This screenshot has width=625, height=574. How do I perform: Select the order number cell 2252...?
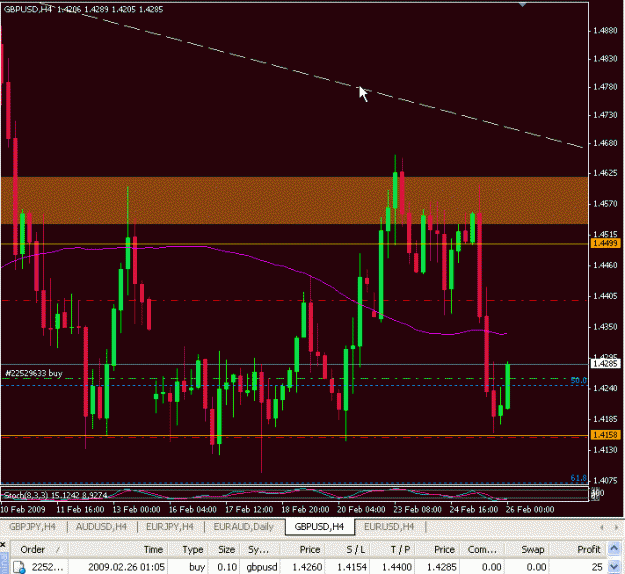[46, 567]
